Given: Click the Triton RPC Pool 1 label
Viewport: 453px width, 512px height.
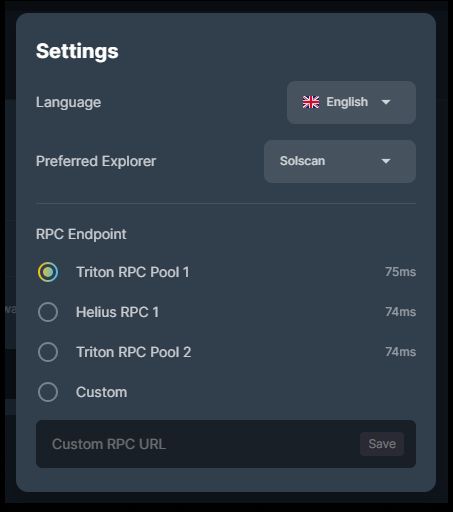Looking at the screenshot, I should [x=133, y=272].
